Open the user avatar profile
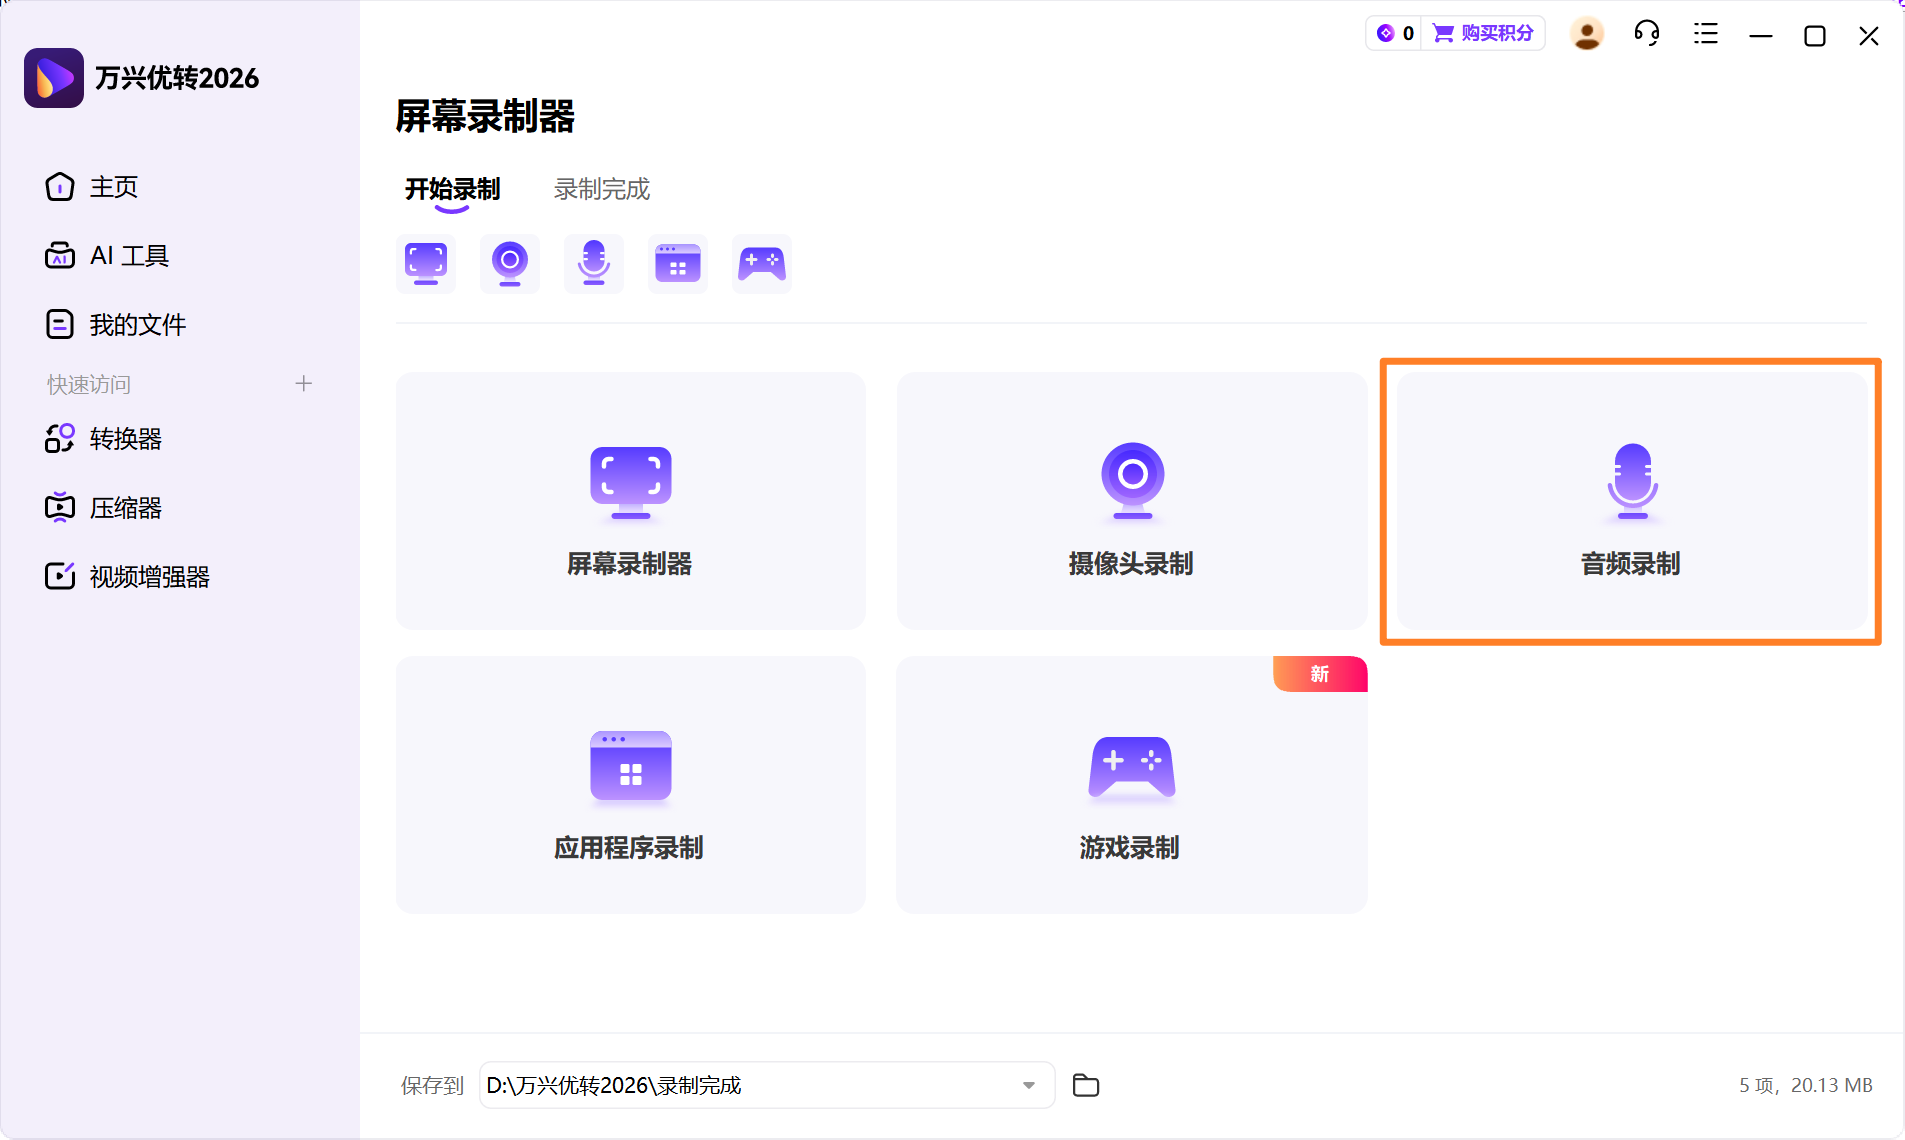This screenshot has width=1905, height=1140. (x=1587, y=33)
